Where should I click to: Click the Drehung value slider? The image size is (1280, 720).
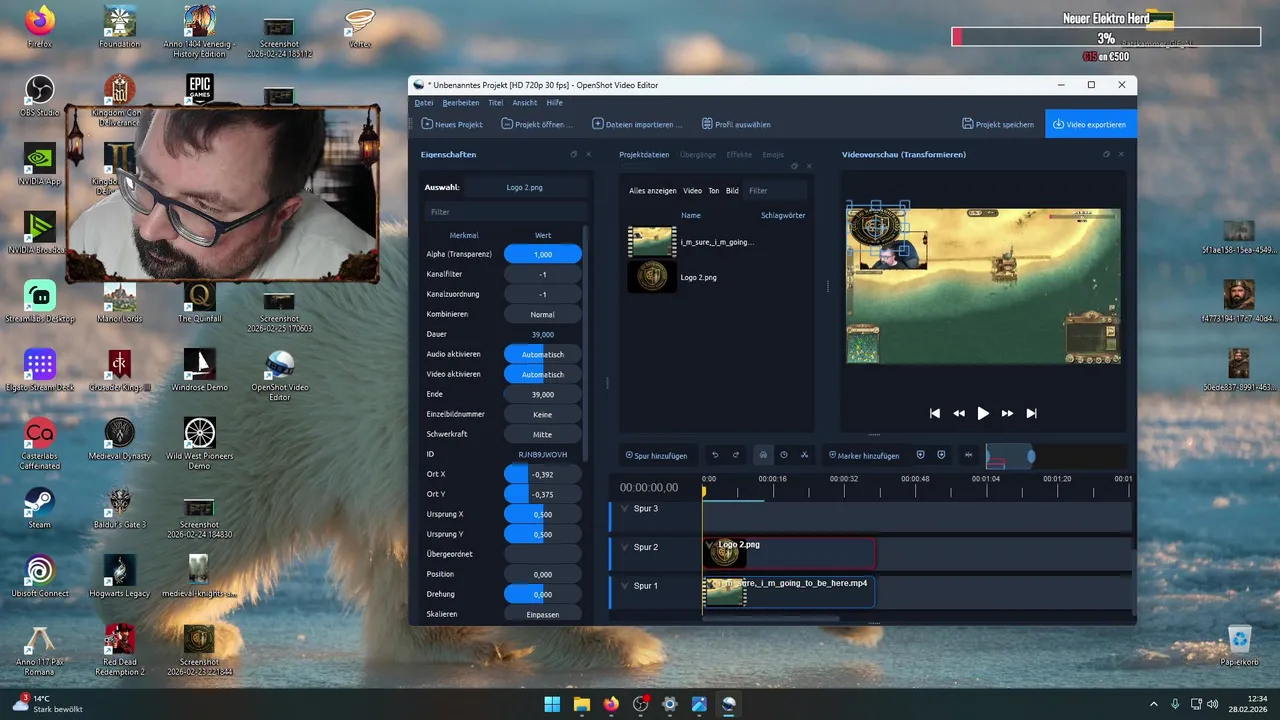(x=543, y=594)
